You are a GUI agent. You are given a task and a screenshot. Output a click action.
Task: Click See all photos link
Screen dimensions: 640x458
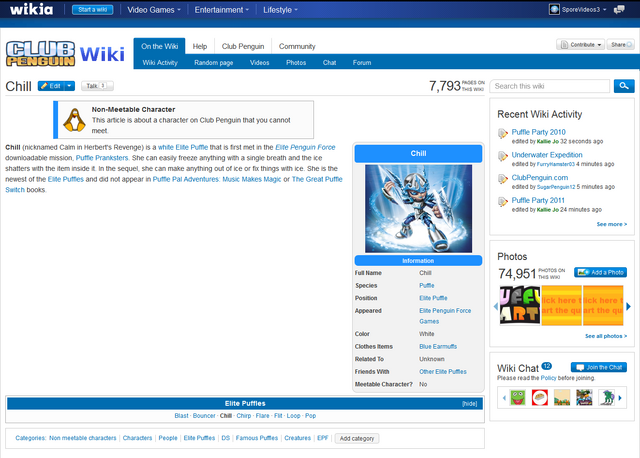point(606,336)
